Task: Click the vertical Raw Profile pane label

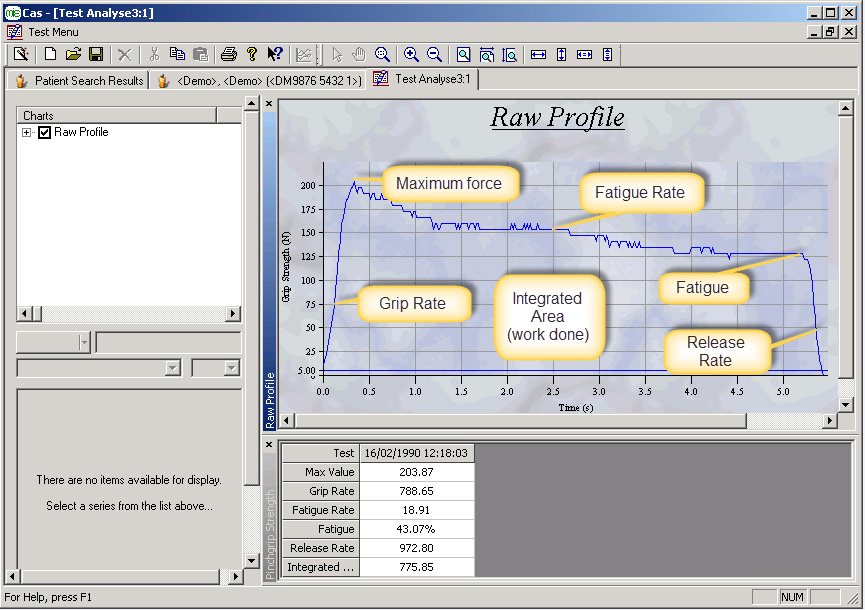Action: click(x=270, y=400)
